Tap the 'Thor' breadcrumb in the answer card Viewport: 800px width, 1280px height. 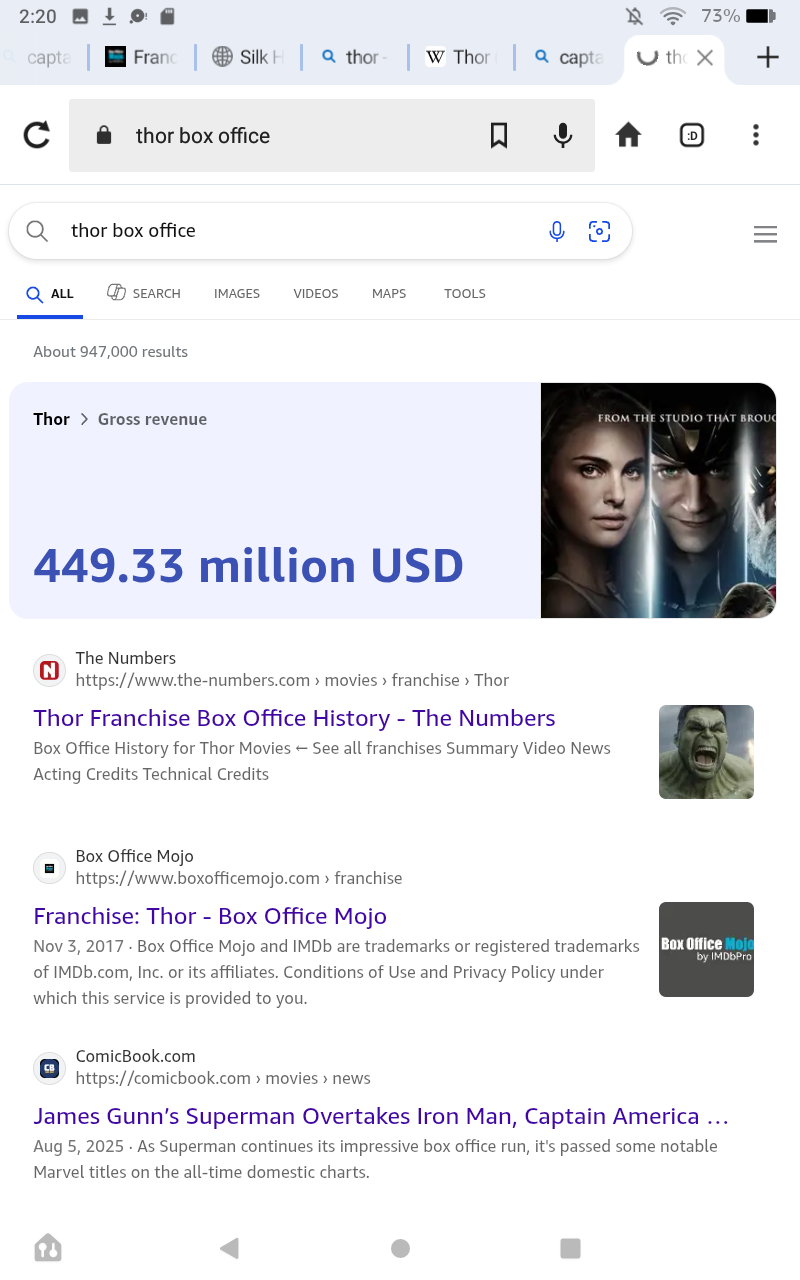click(x=52, y=419)
